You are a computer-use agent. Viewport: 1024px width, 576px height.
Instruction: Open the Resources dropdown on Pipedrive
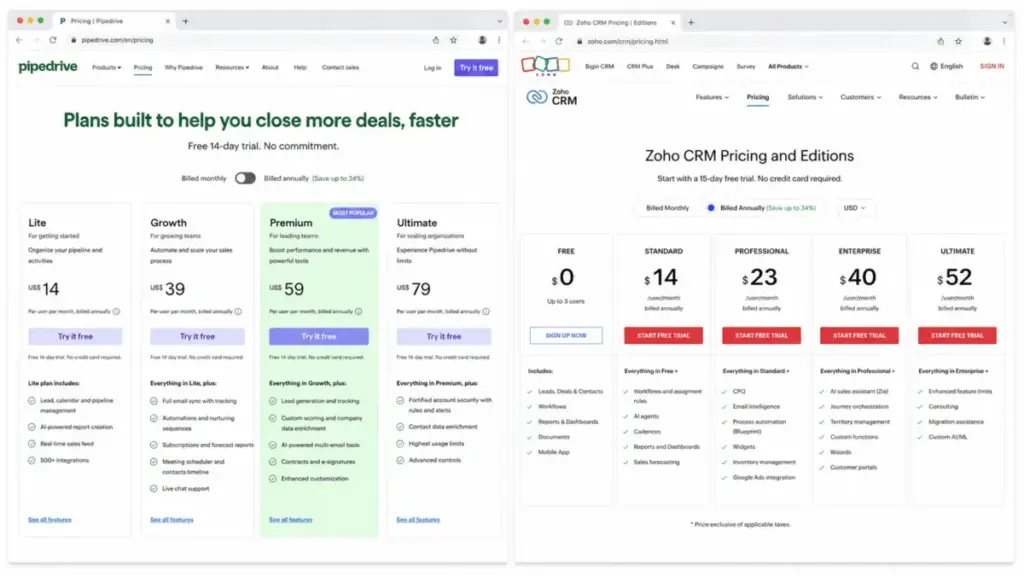[x=232, y=67]
